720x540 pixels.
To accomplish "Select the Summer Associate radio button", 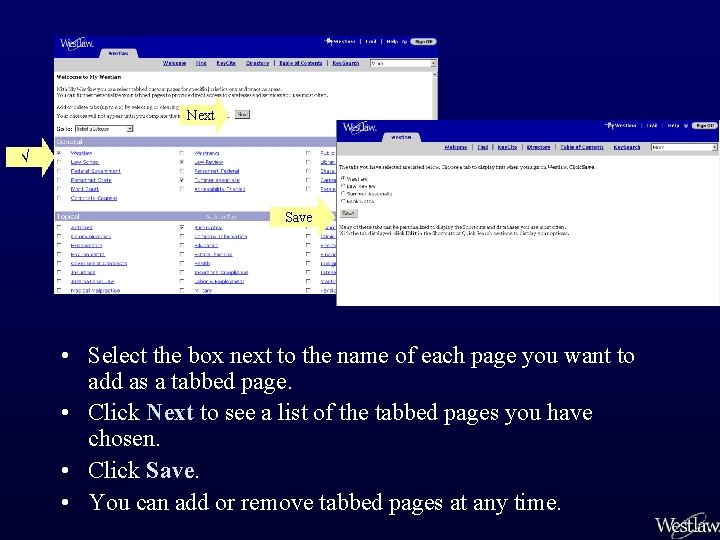I will pos(343,193).
